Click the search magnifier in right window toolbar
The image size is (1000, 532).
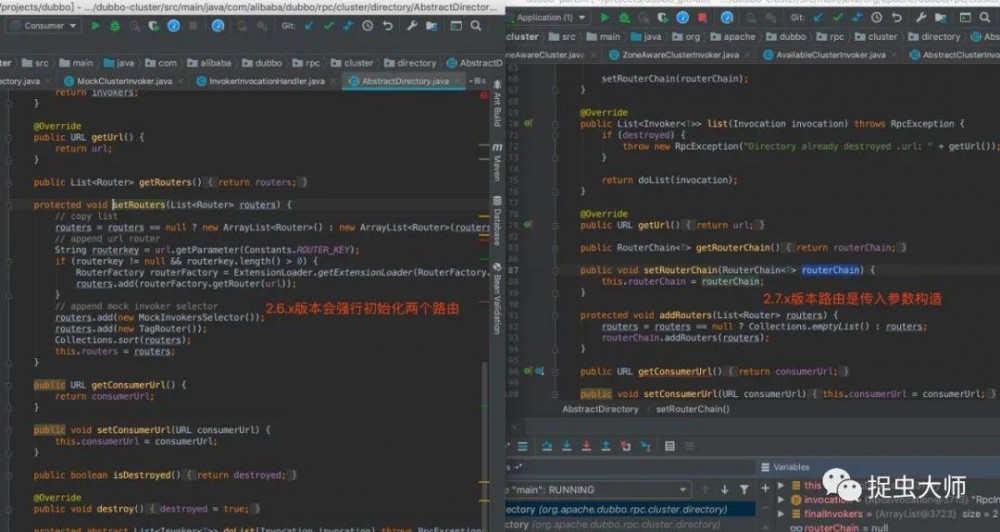[x=985, y=17]
